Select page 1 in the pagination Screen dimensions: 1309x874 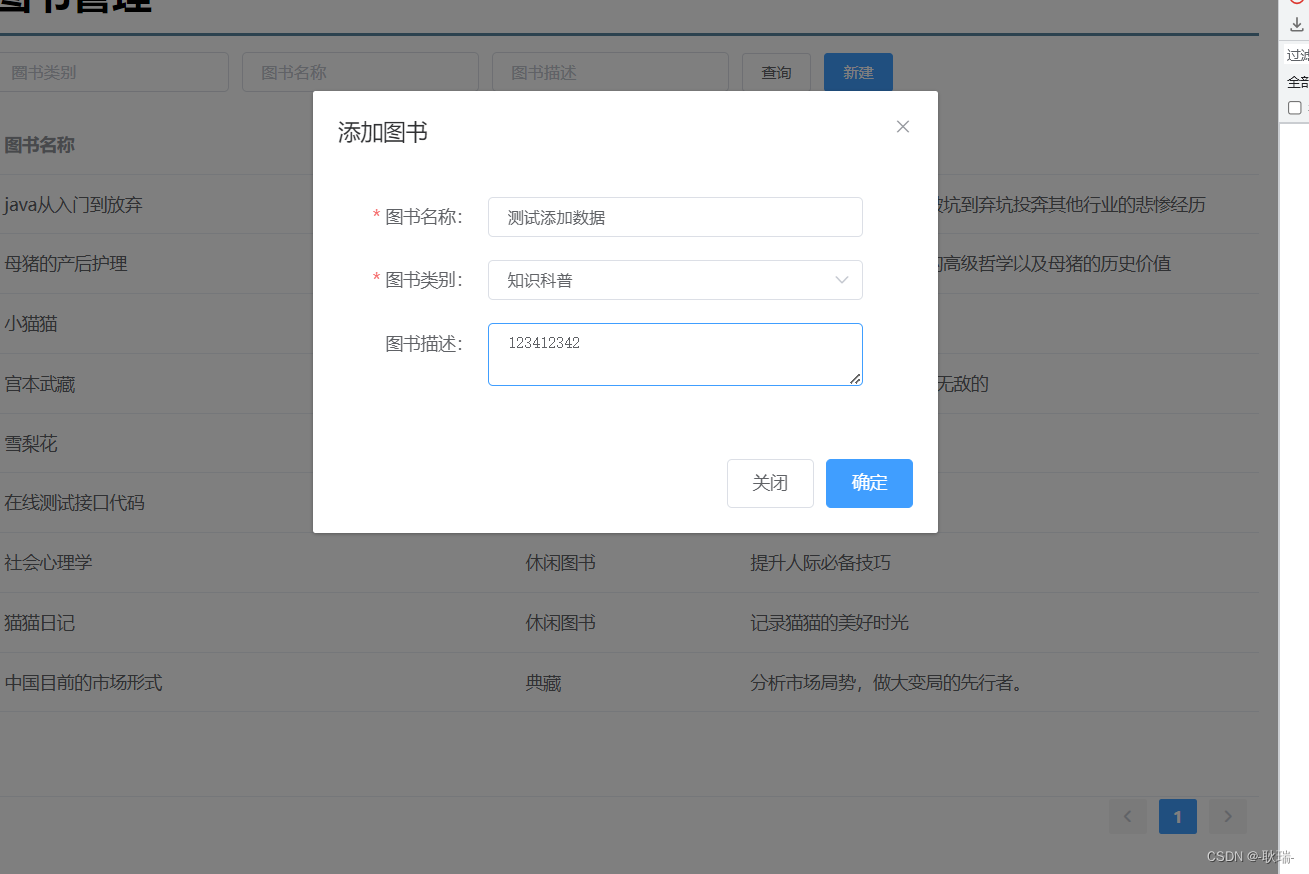[1178, 817]
